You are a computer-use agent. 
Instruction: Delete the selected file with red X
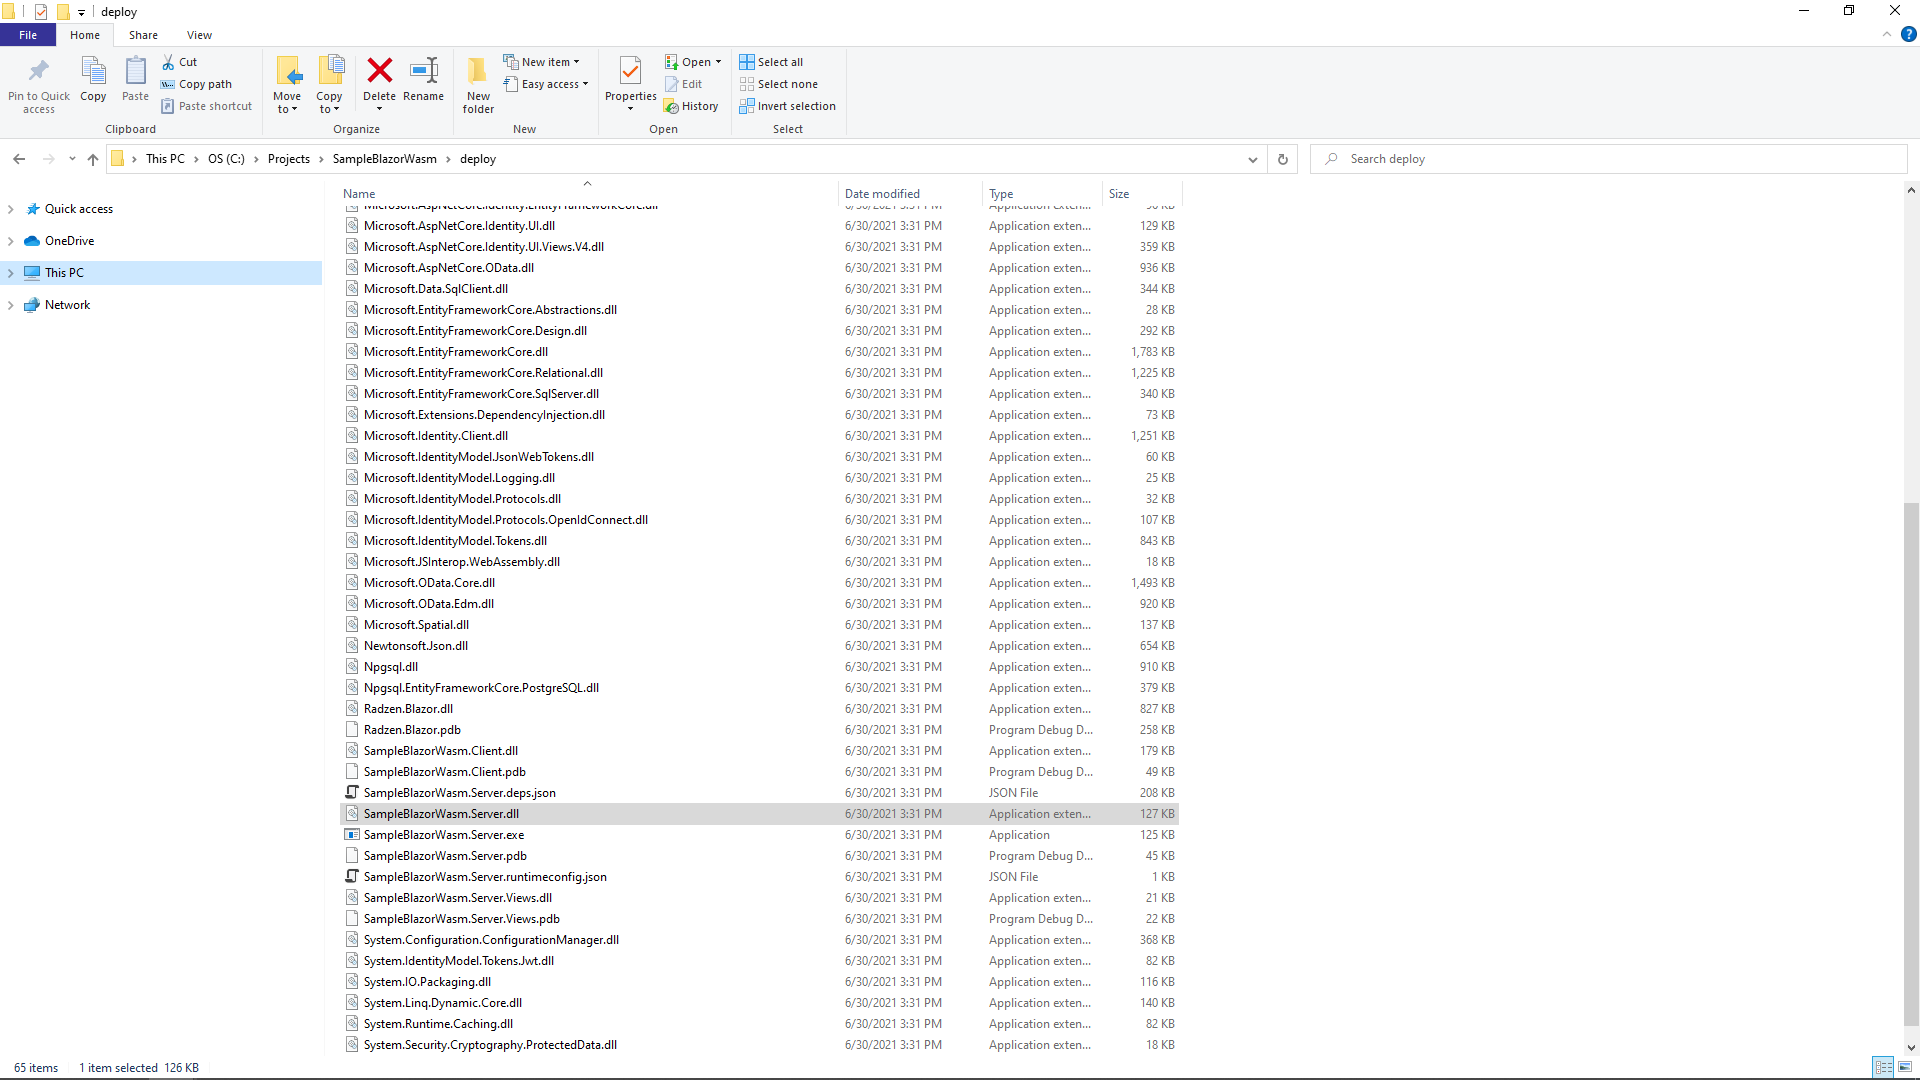pos(379,82)
